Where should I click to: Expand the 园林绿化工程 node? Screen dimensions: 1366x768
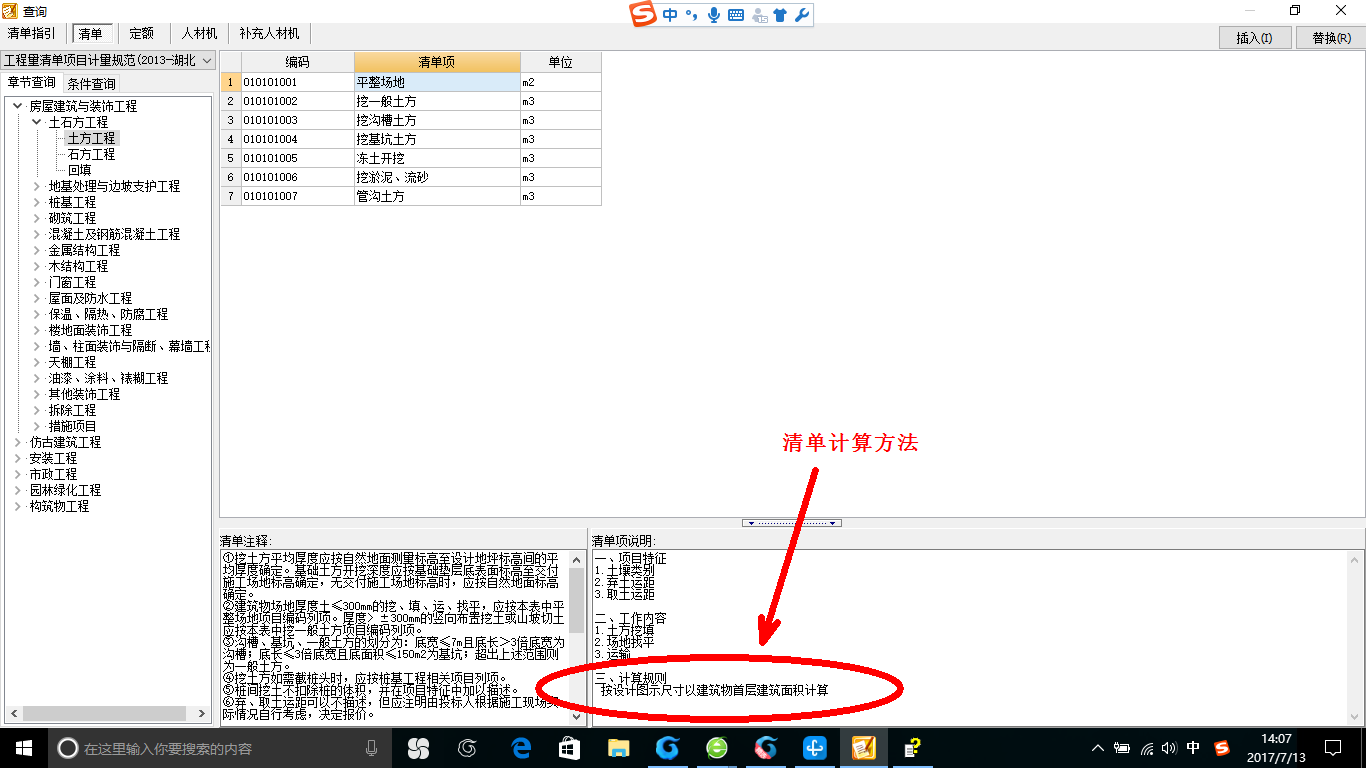click(x=18, y=490)
